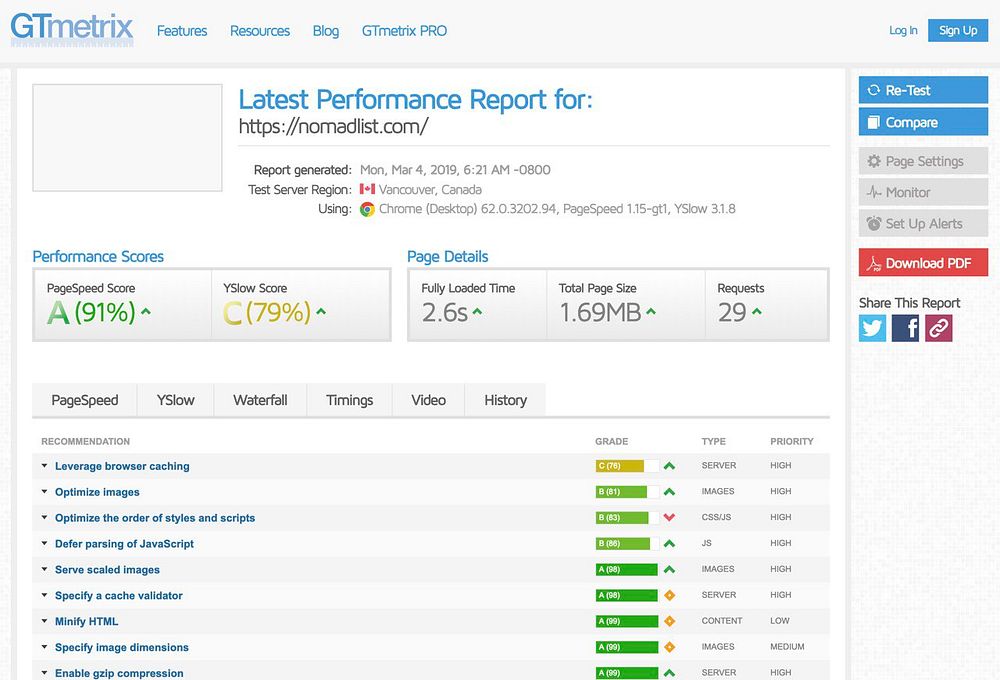Open the Compare report option

click(x=923, y=122)
